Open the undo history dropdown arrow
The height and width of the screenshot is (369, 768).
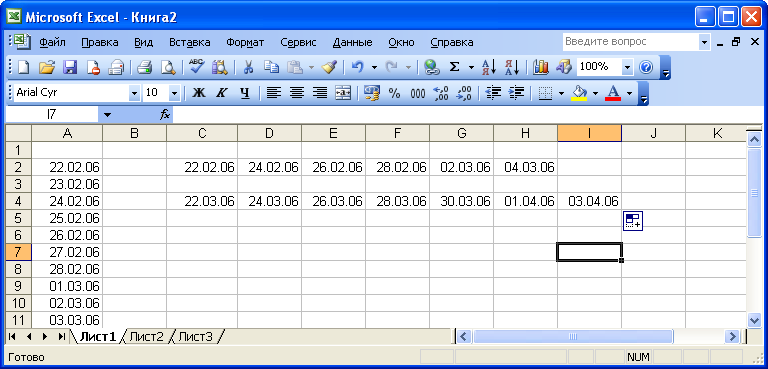point(374,67)
